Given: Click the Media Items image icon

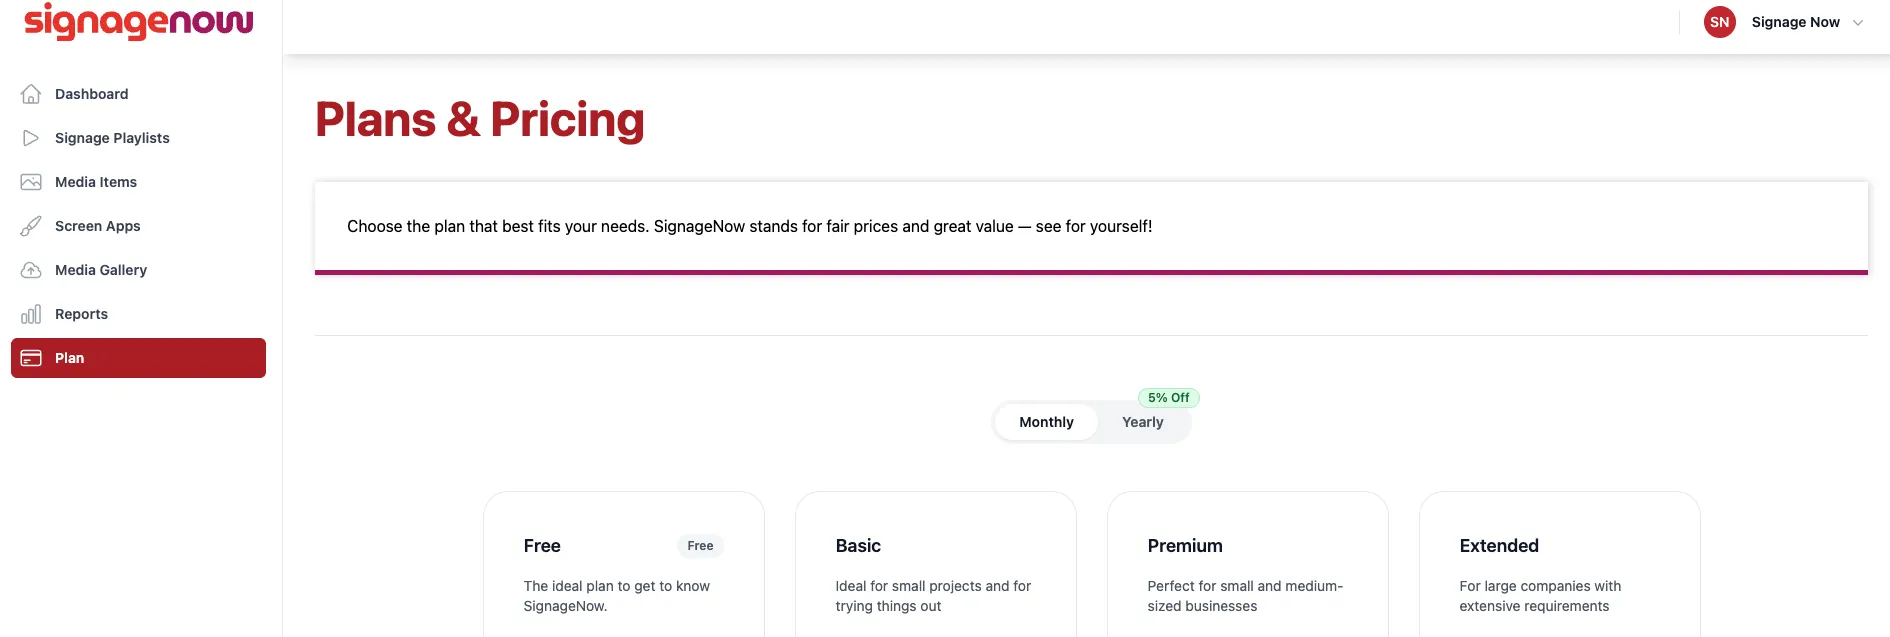Looking at the screenshot, I should tap(31, 182).
